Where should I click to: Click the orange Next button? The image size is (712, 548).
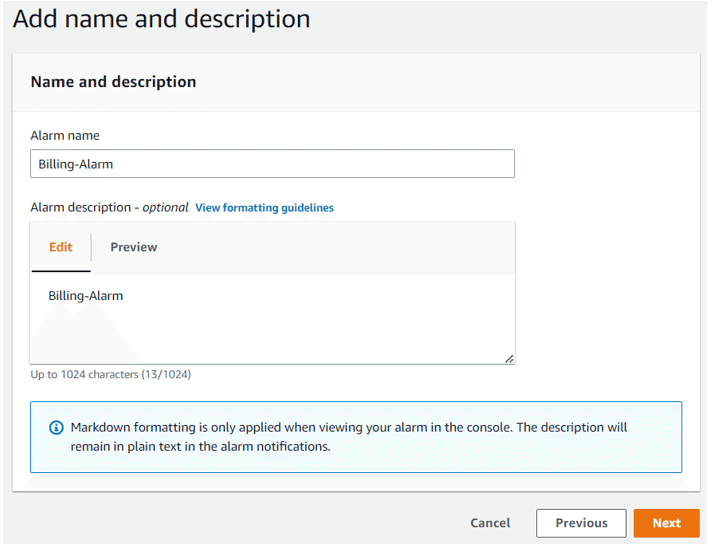(x=666, y=523)
